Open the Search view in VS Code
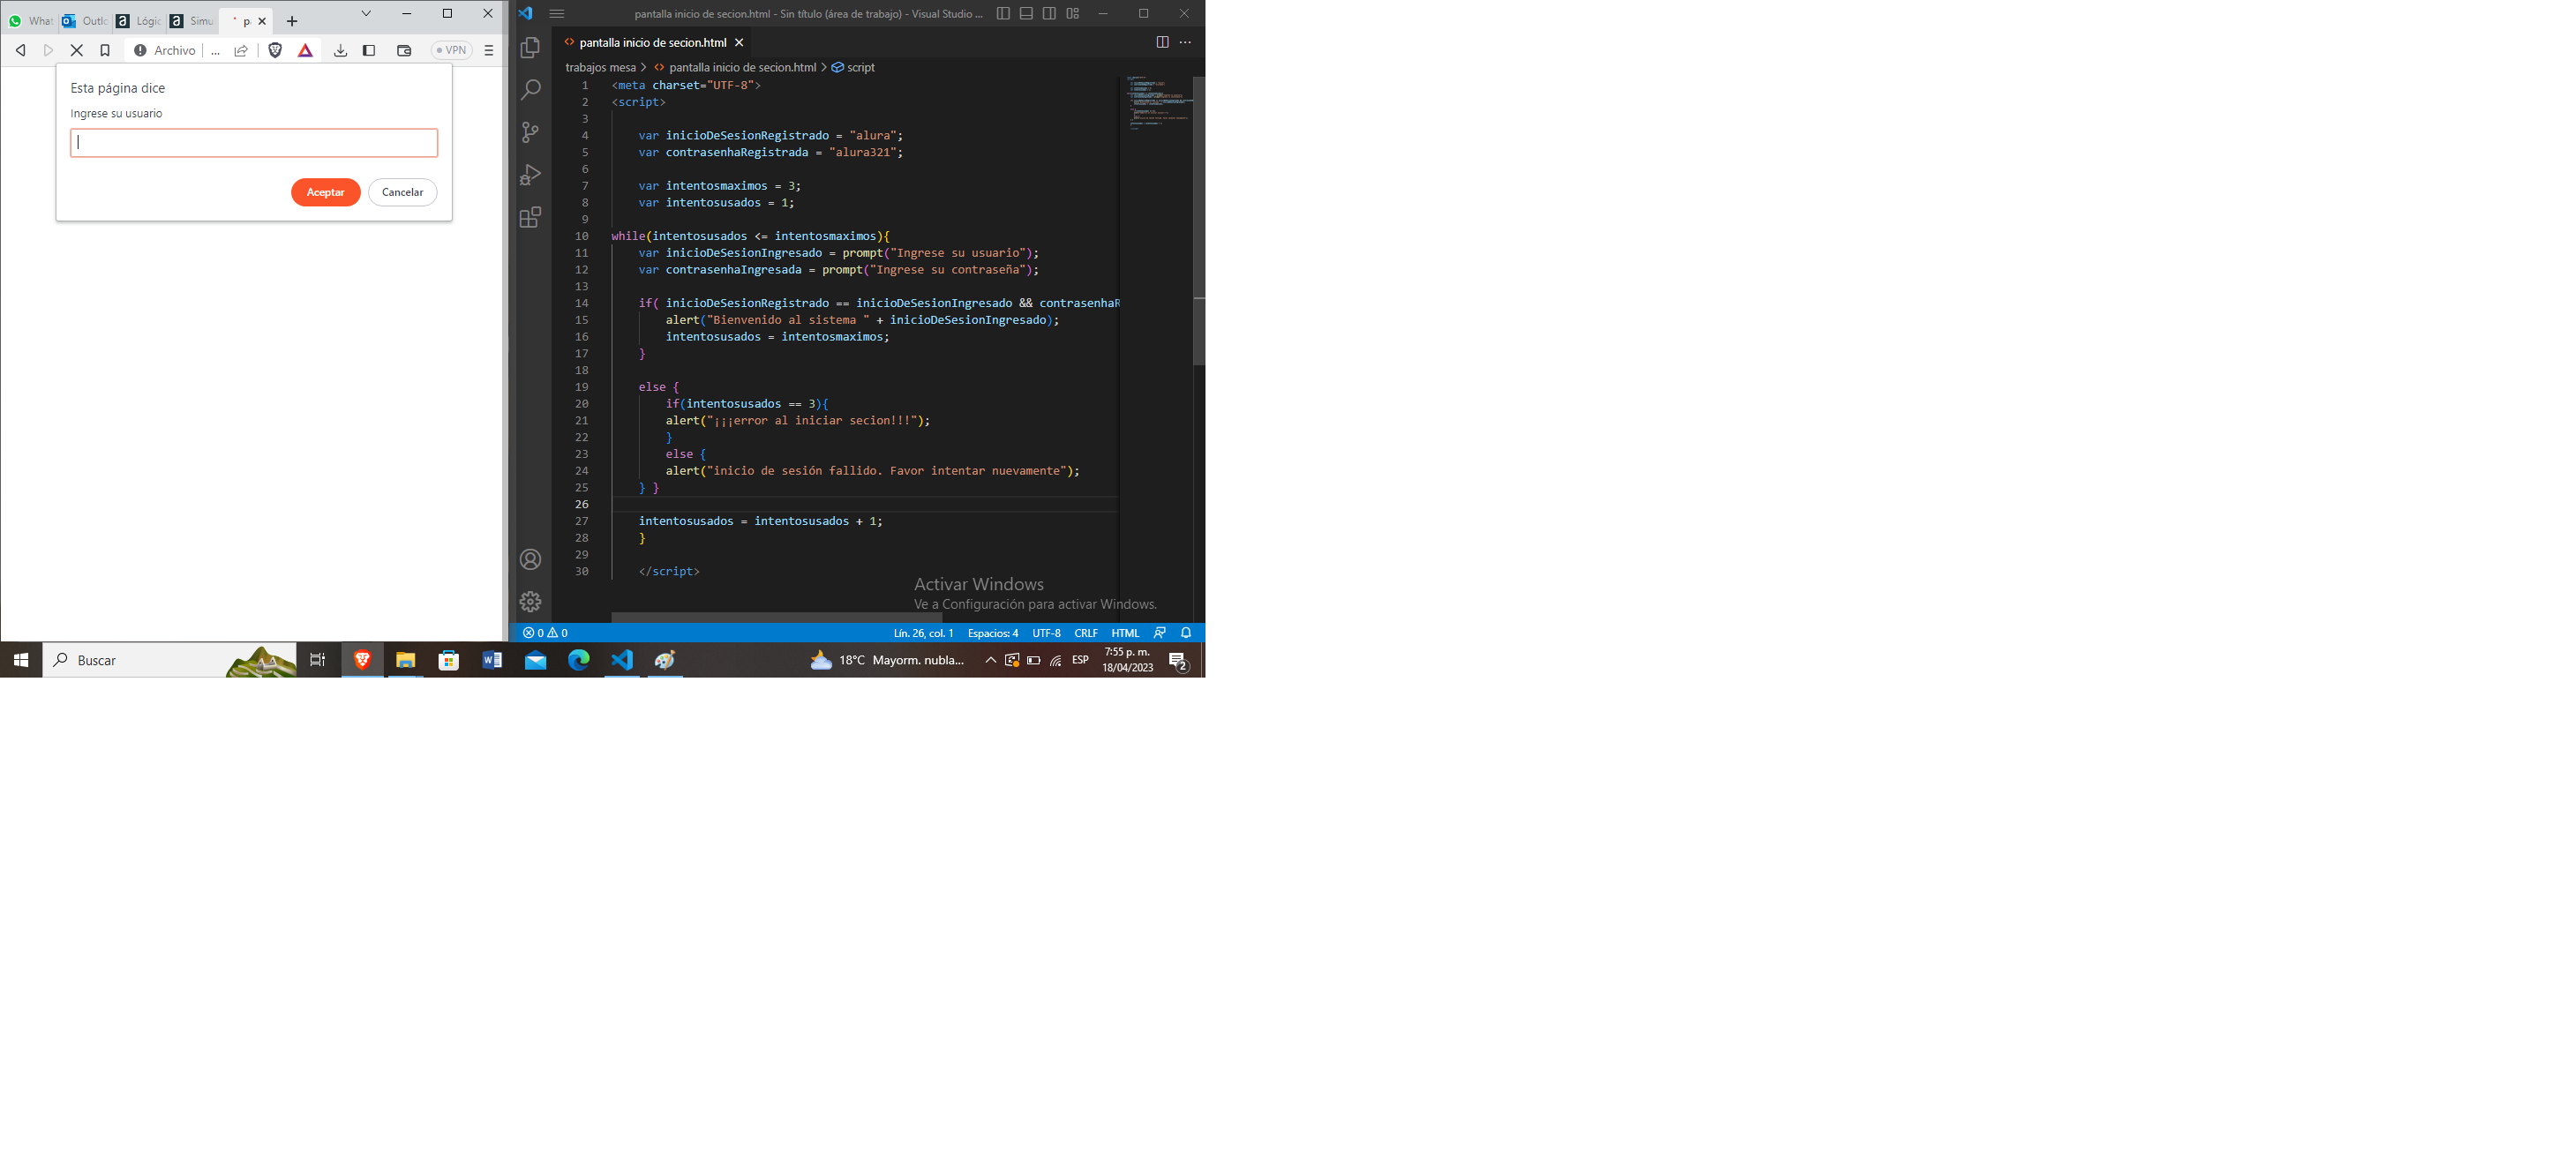The width and height of the screenshot is (2576, 1154). [530, 90]
